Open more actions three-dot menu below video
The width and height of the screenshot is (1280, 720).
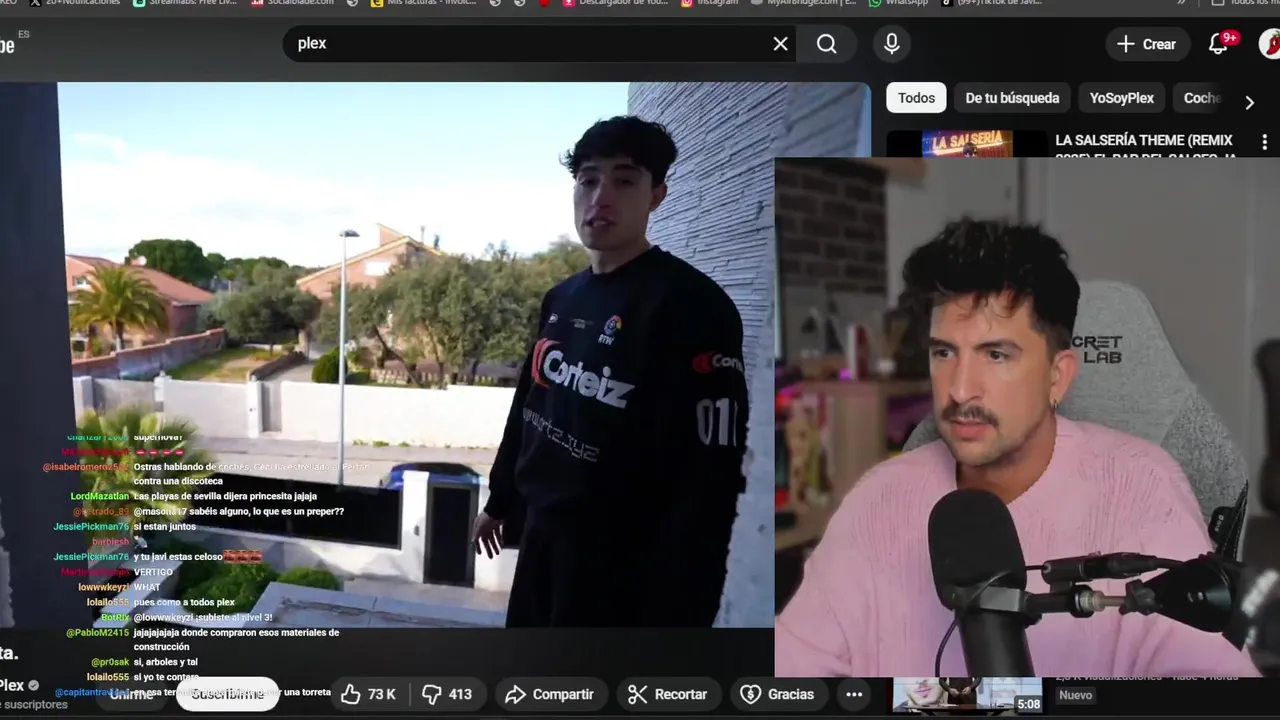pyautogui.click(x=854, y=694)
